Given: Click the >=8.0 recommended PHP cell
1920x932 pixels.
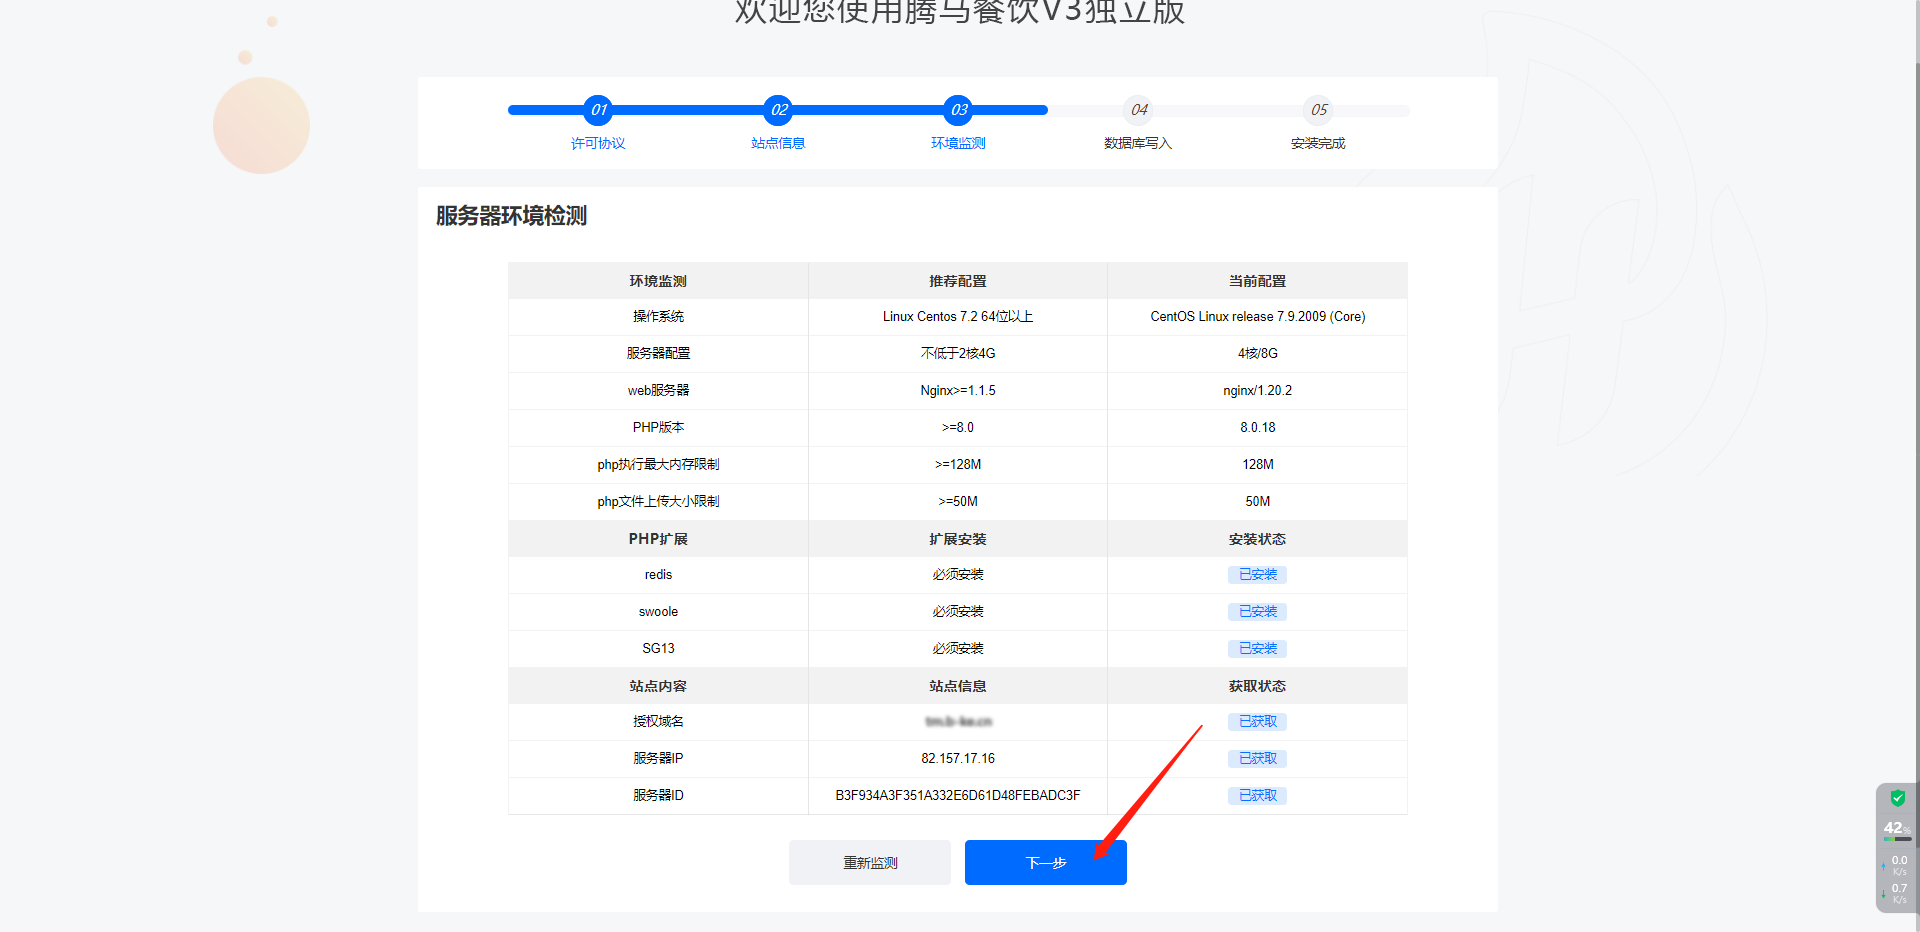Looking at the screenshot, I should pos(958,428).
